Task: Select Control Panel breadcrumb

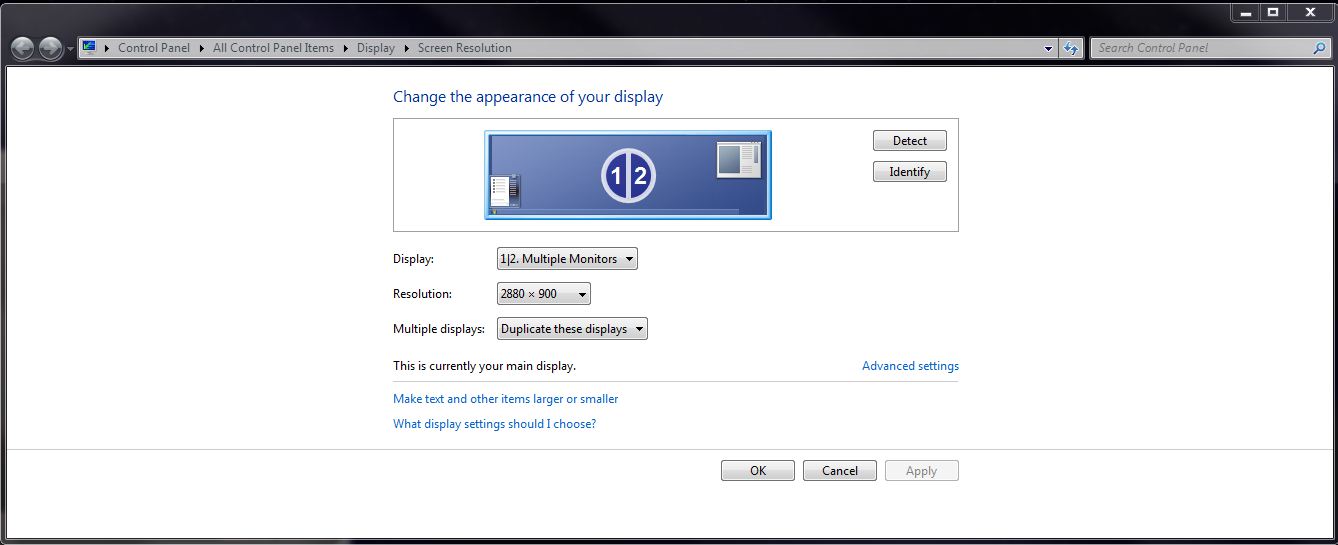Action: pyautogui.click(x=153, y=48)
